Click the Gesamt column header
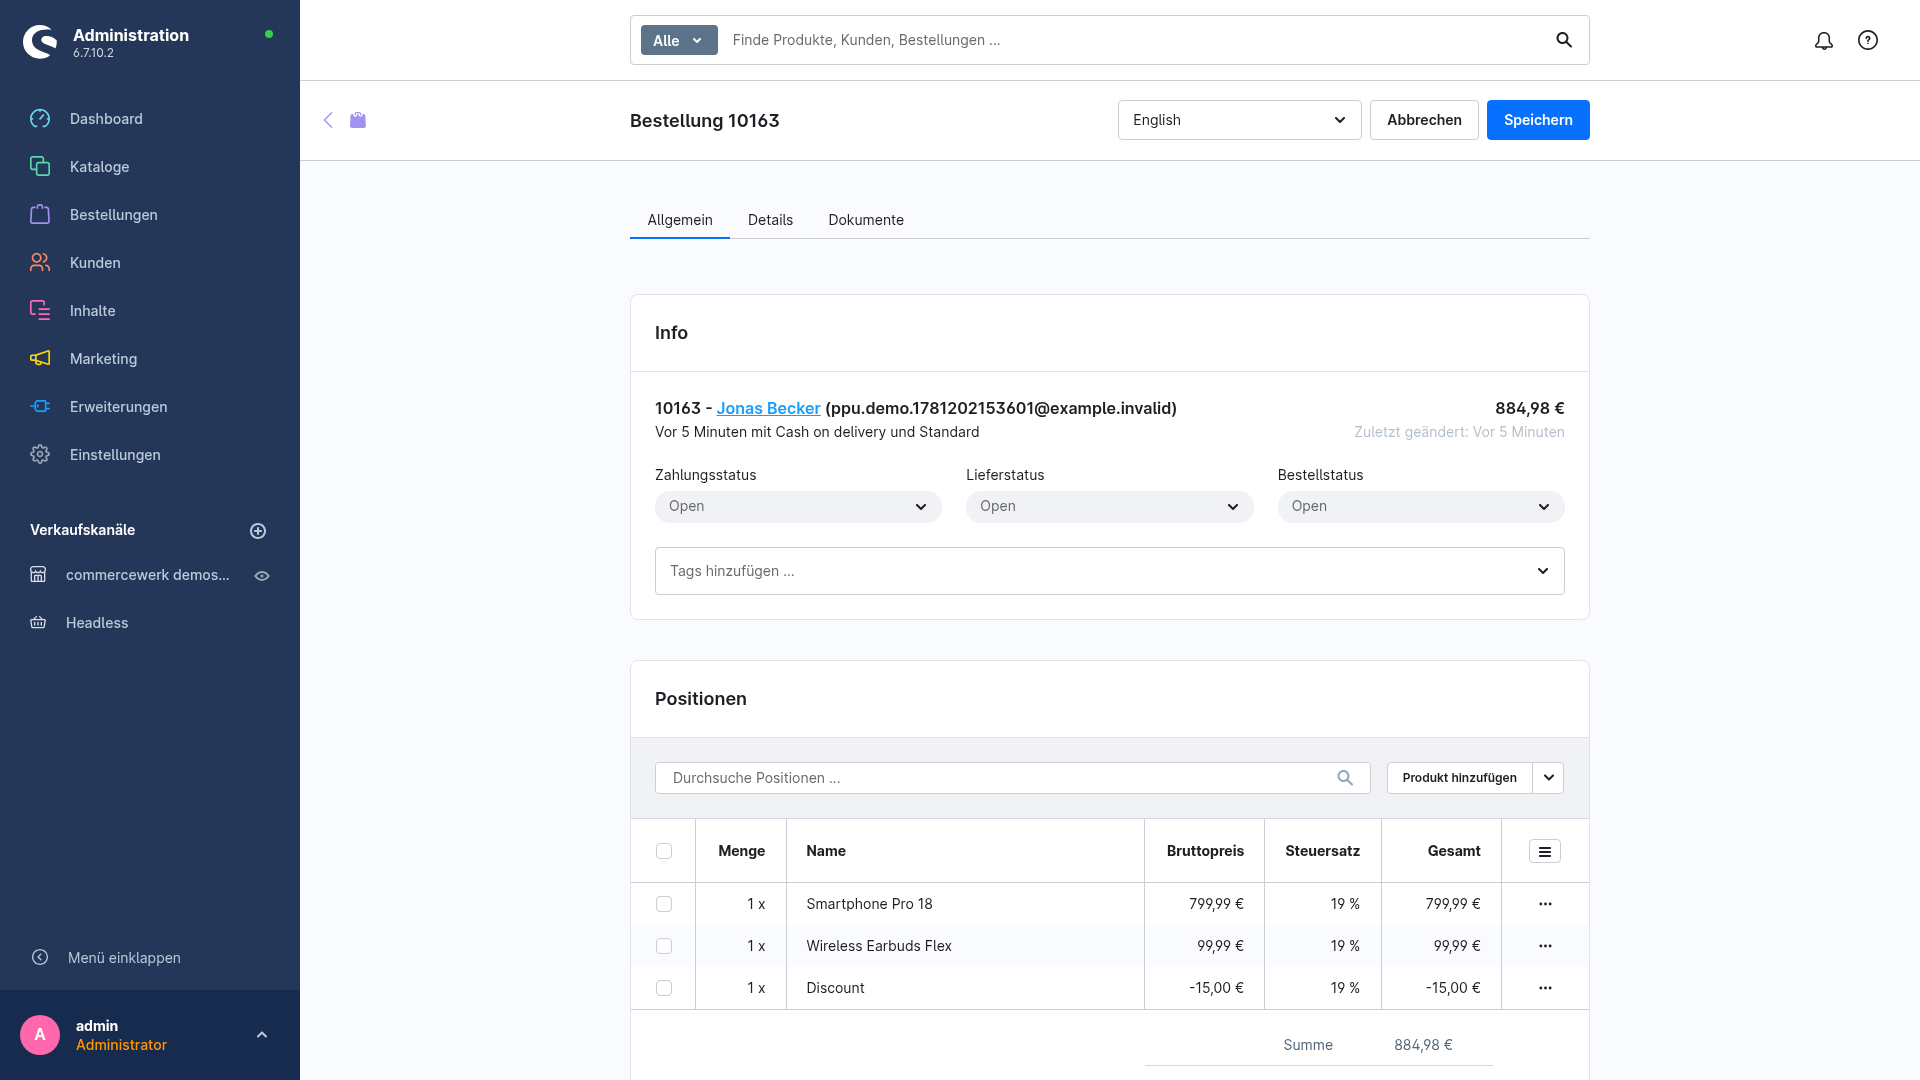The width and height of the screenshot is (1920, 1080). point(1441,851)
